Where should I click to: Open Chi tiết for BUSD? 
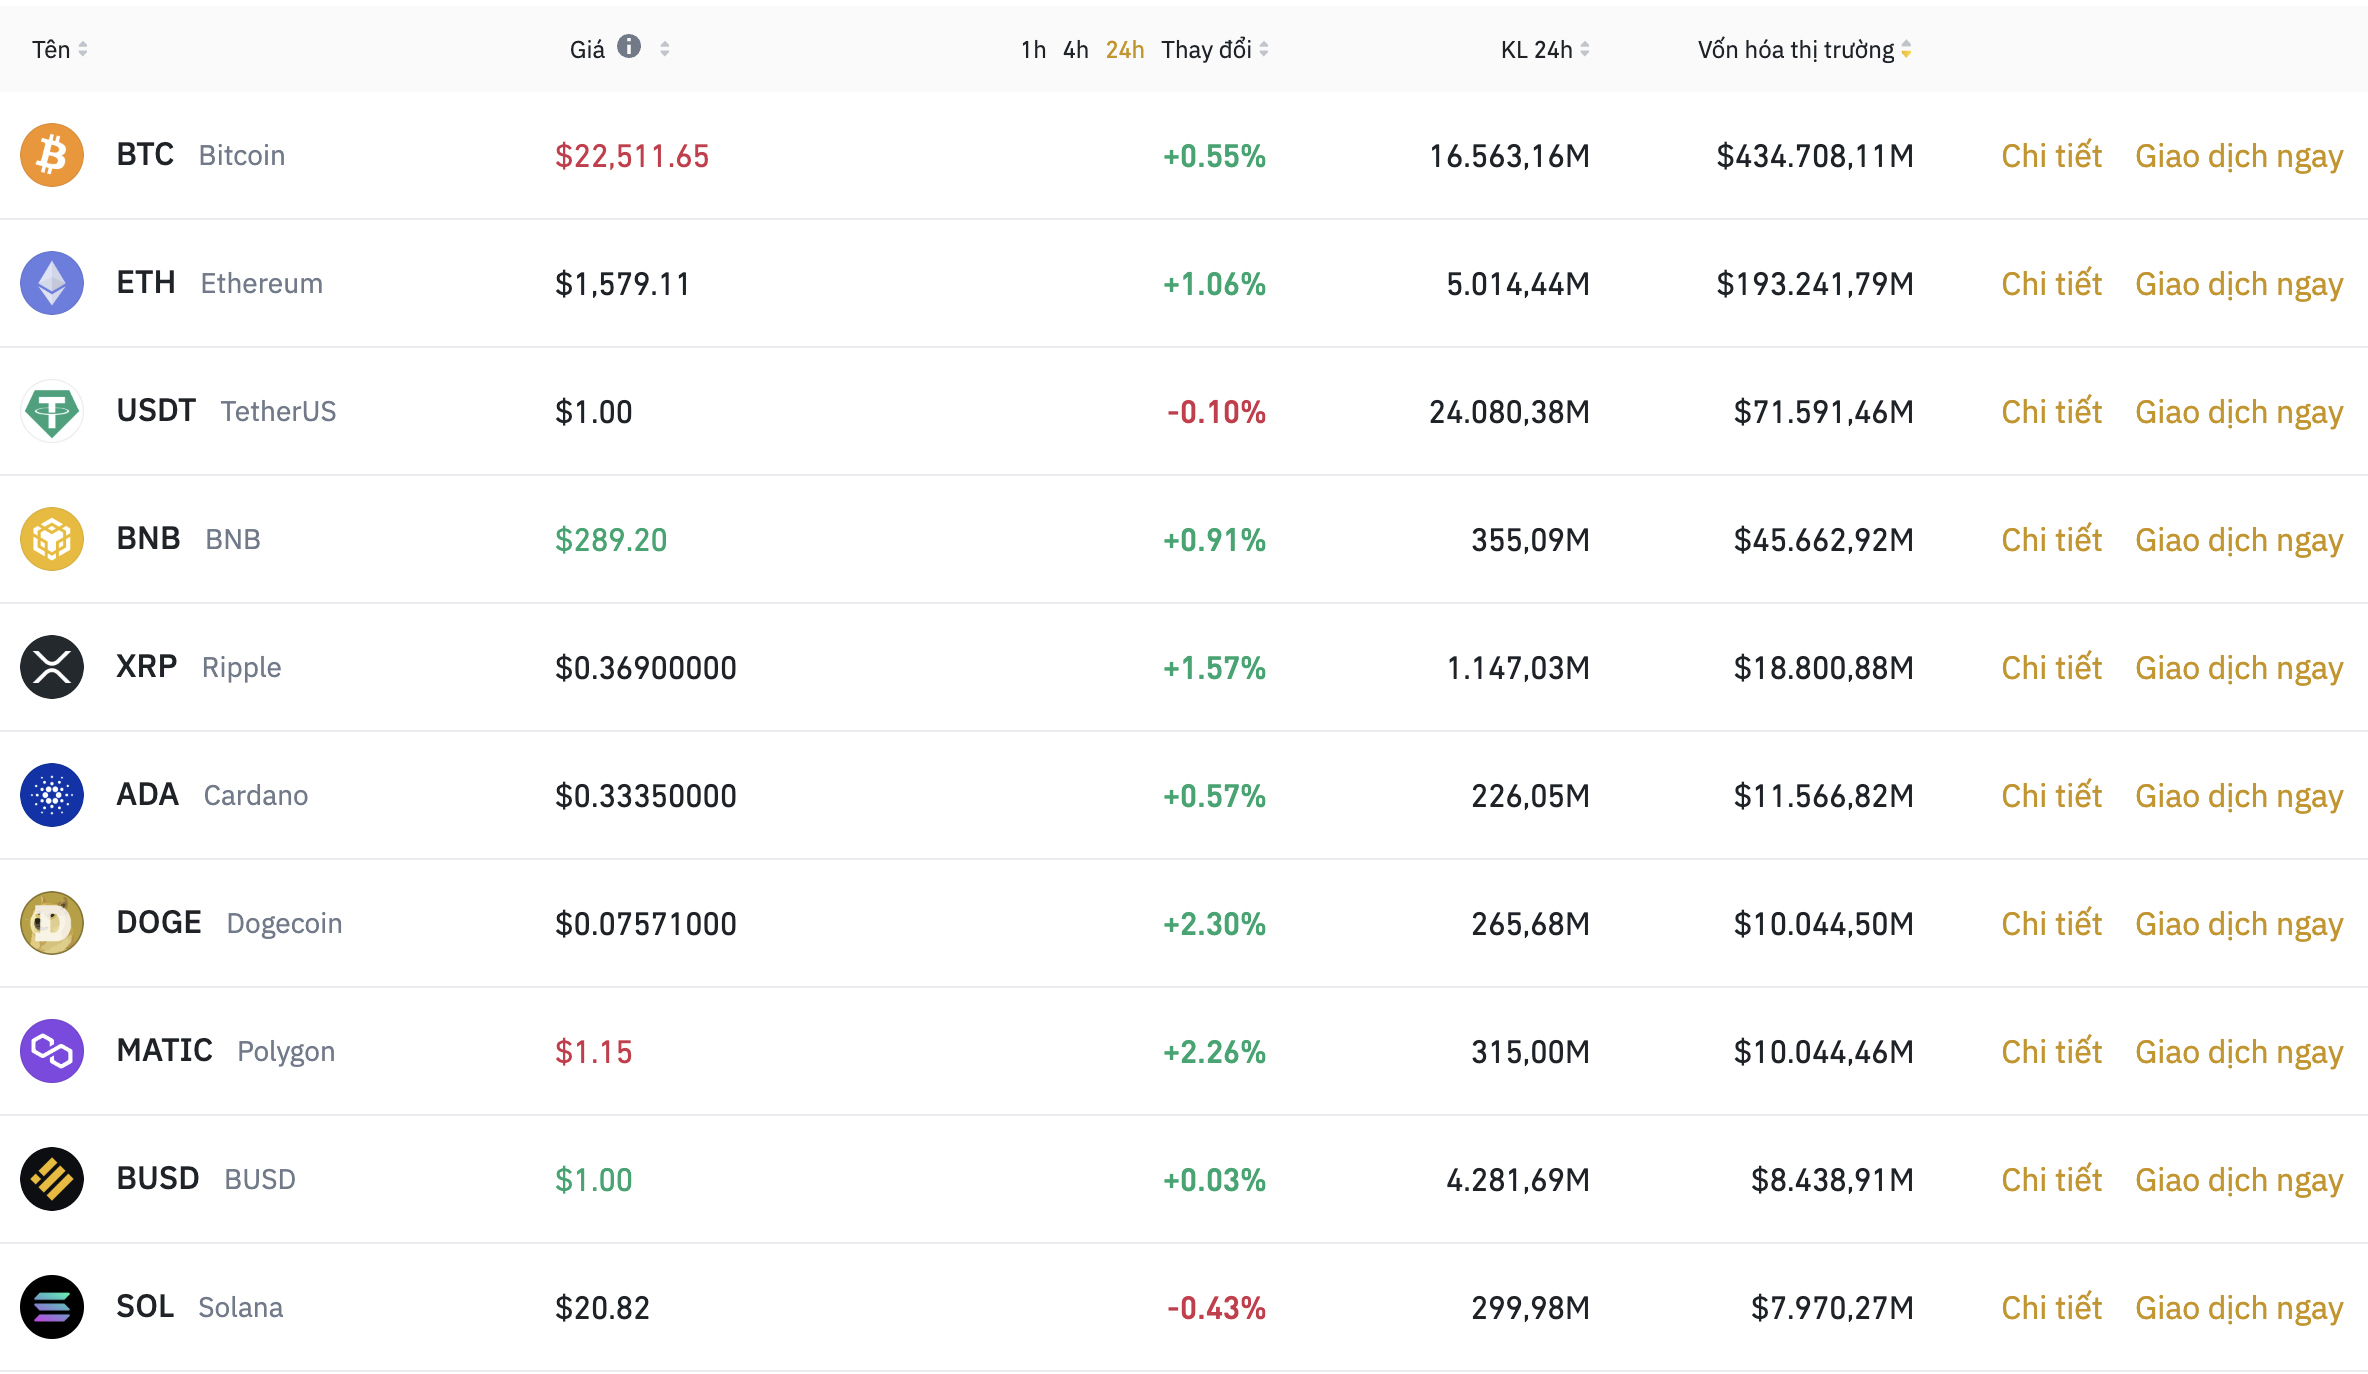[2052, 1180]
